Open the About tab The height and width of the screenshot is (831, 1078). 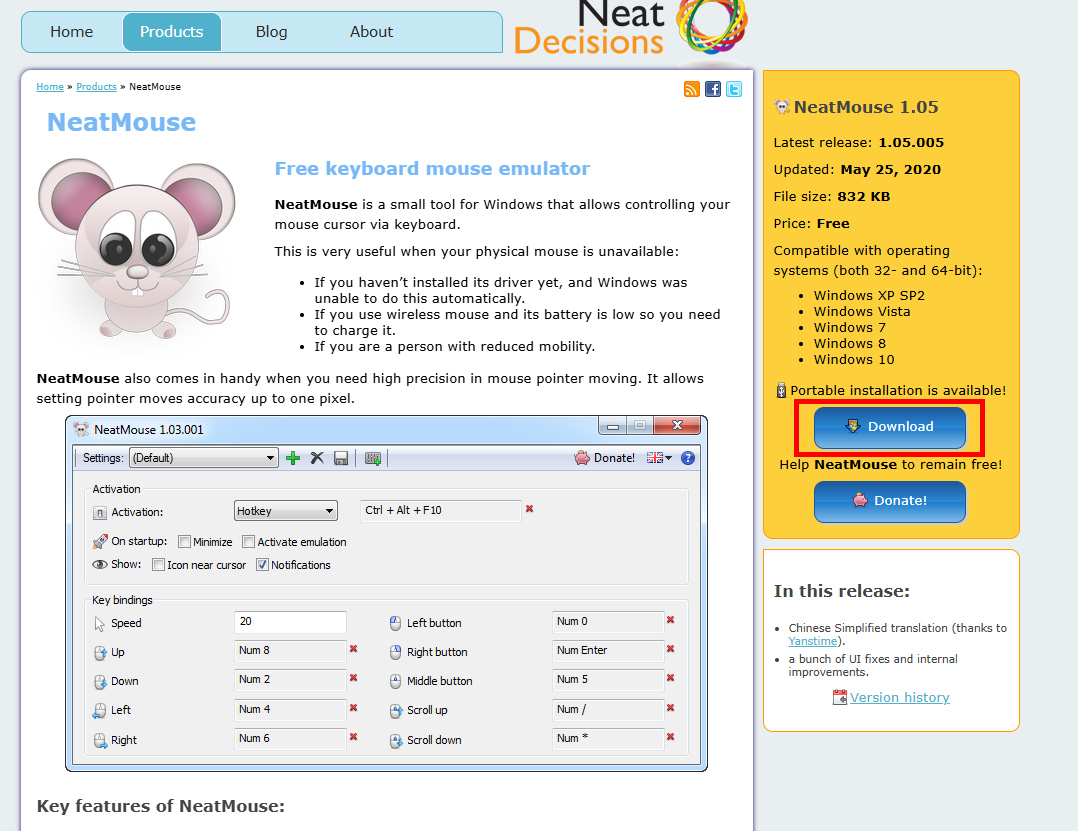pyautogui.click(x=371, y=32)
